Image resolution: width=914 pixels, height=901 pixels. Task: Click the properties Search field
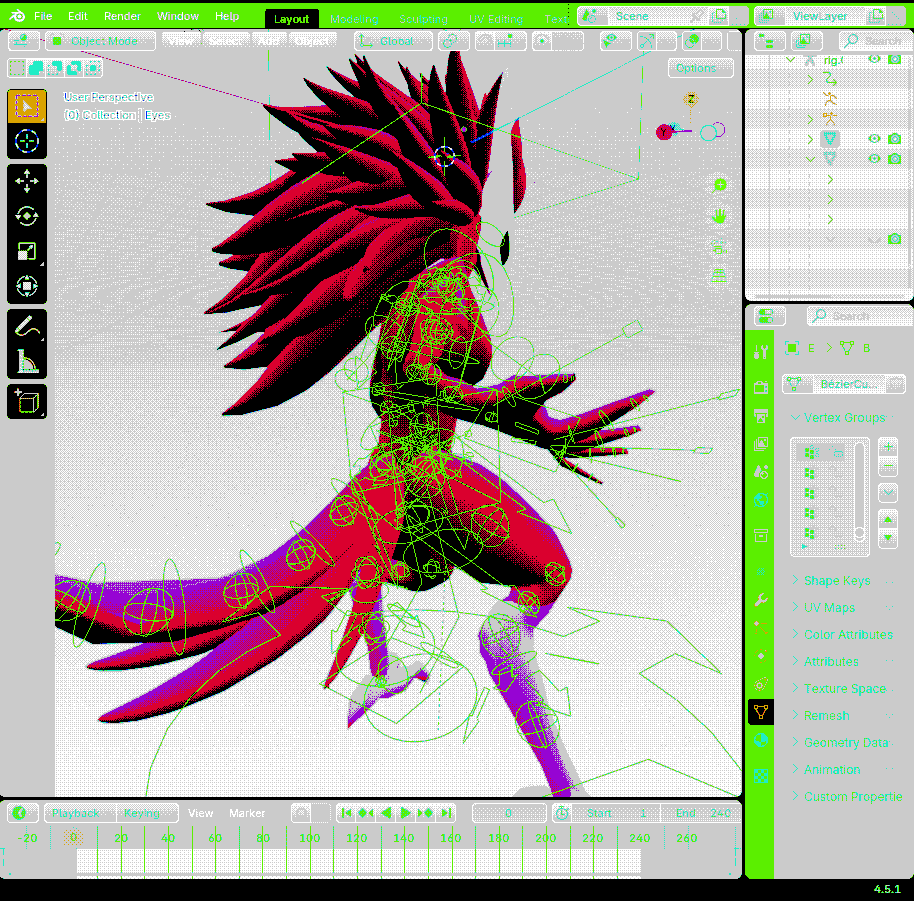(860, 316)
